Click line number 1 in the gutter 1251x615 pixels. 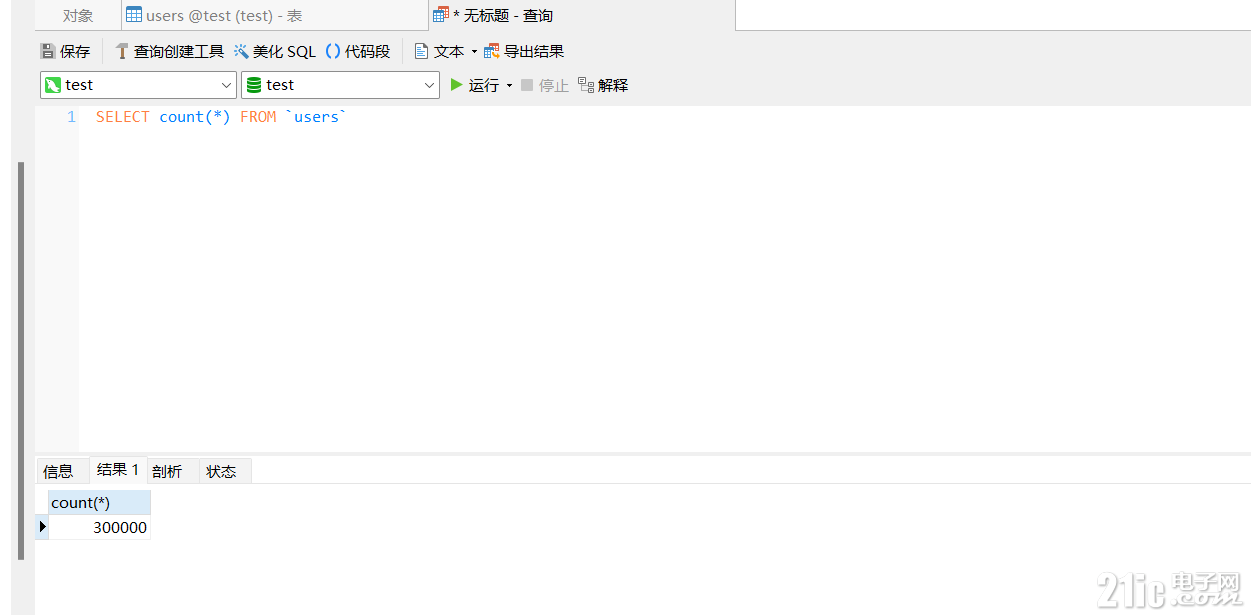pos(71,117)
